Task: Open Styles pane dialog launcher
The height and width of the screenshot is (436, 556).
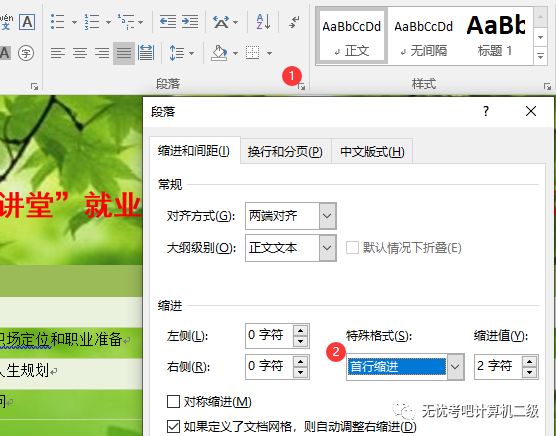Action: [547, 86]
